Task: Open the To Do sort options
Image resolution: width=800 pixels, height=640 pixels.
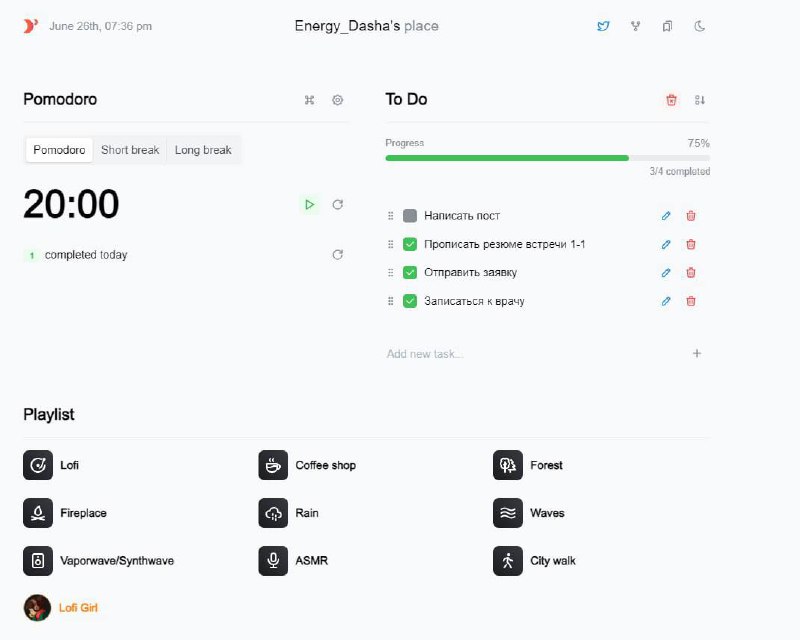Action: [700, 100]
